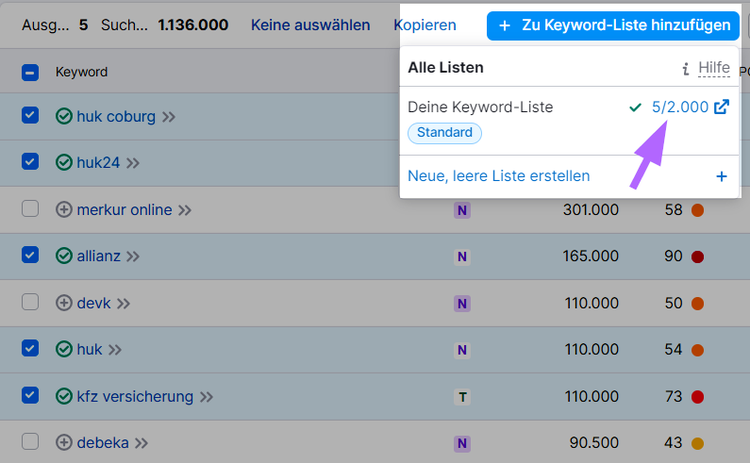Open the kfz versicherung keyword link

pos(135,397)
